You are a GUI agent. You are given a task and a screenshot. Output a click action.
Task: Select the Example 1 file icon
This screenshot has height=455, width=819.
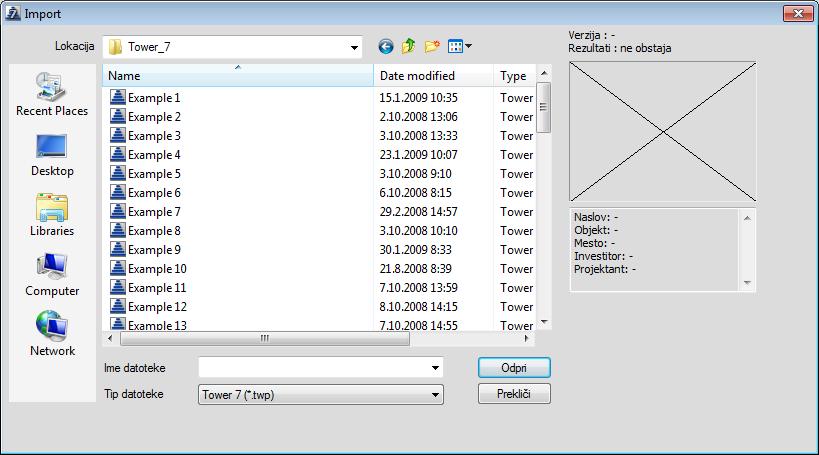pos(118,97)
